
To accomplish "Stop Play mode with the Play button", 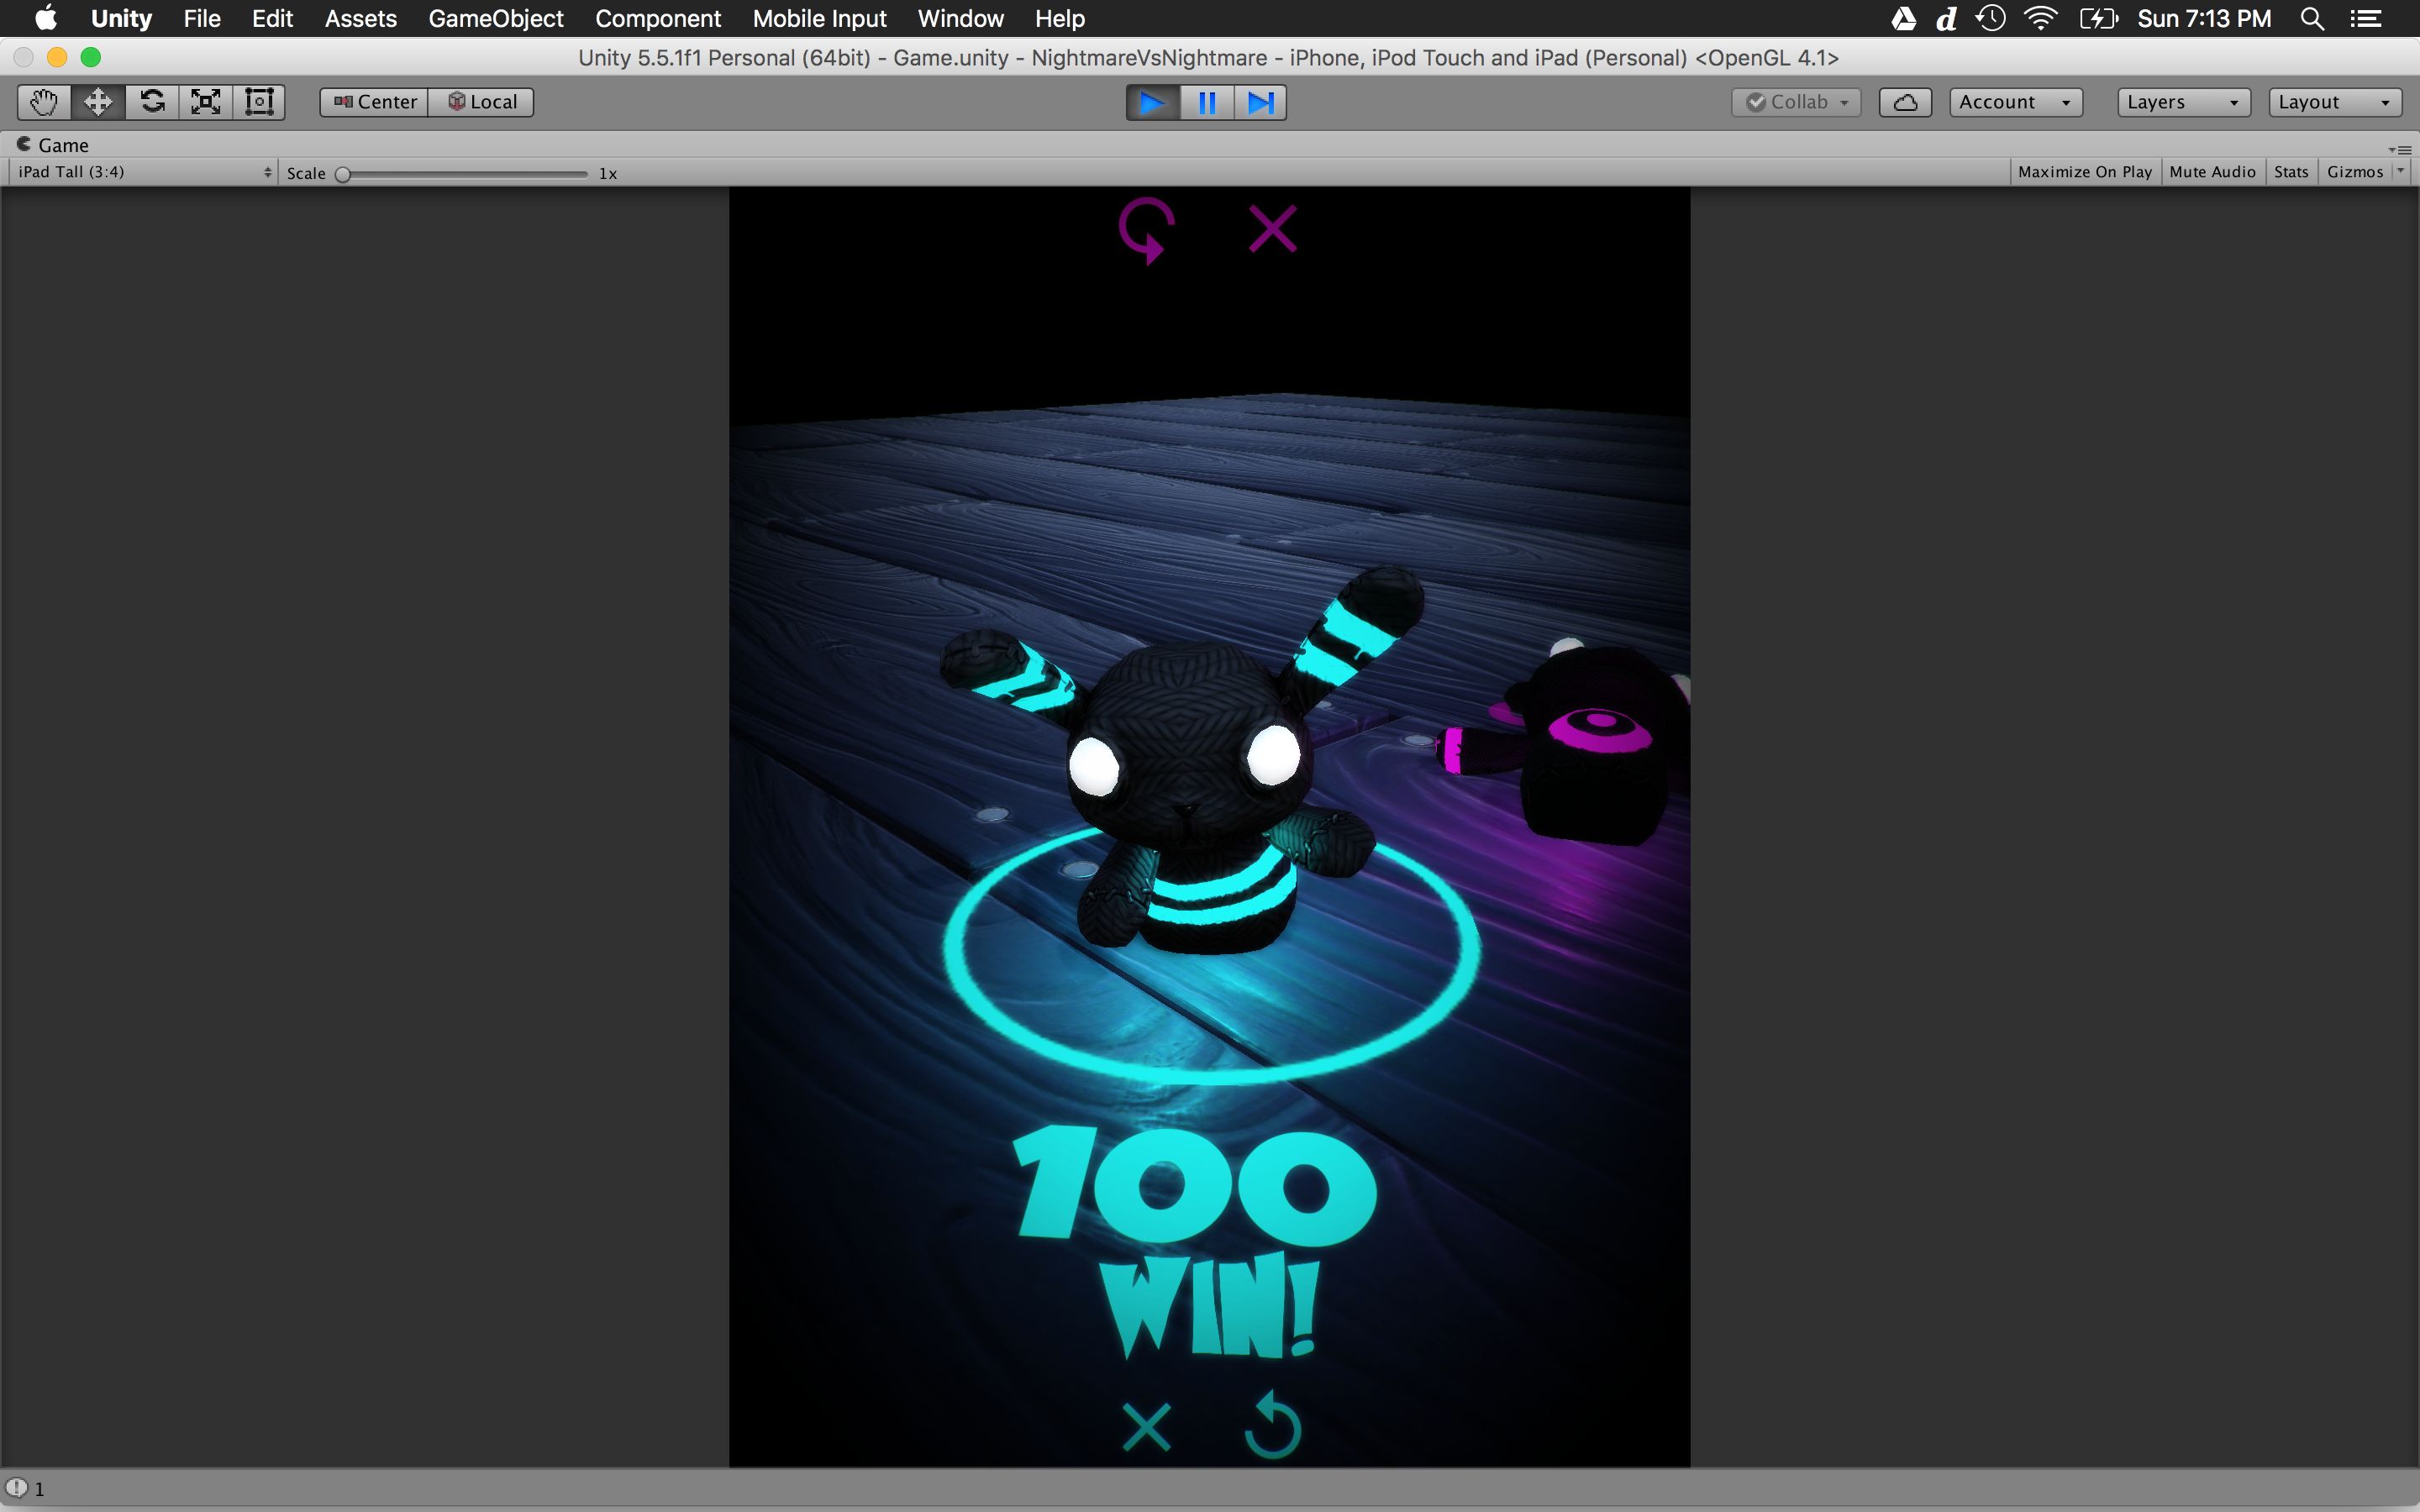I will point(1152,102).
